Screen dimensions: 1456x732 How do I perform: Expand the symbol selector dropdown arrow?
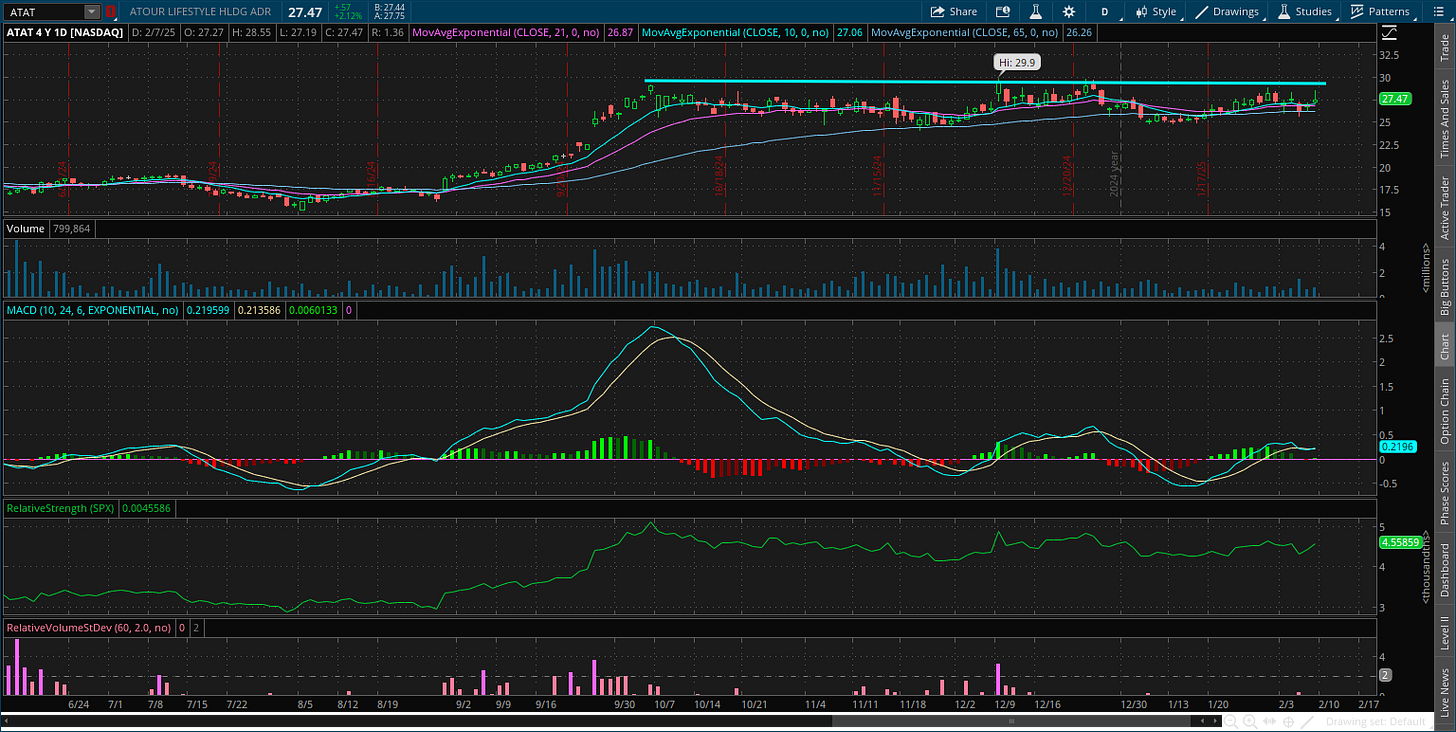(x=92, y=12)
